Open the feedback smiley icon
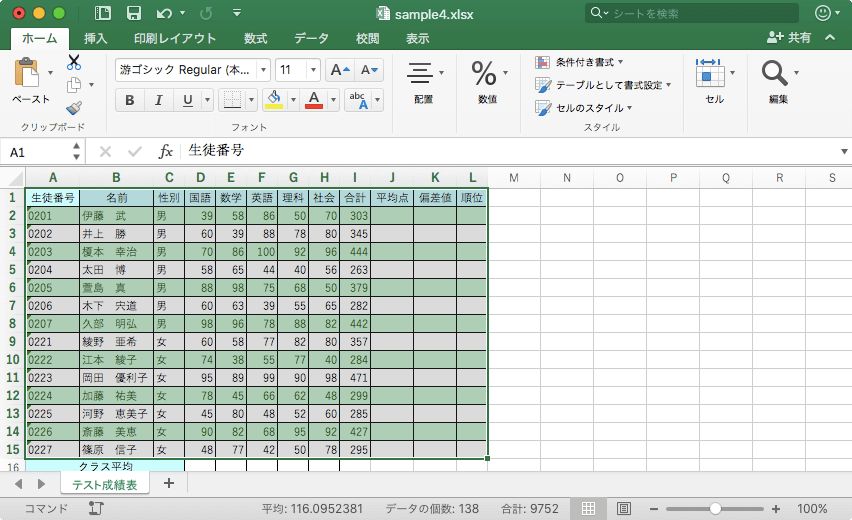 (823, 13)
